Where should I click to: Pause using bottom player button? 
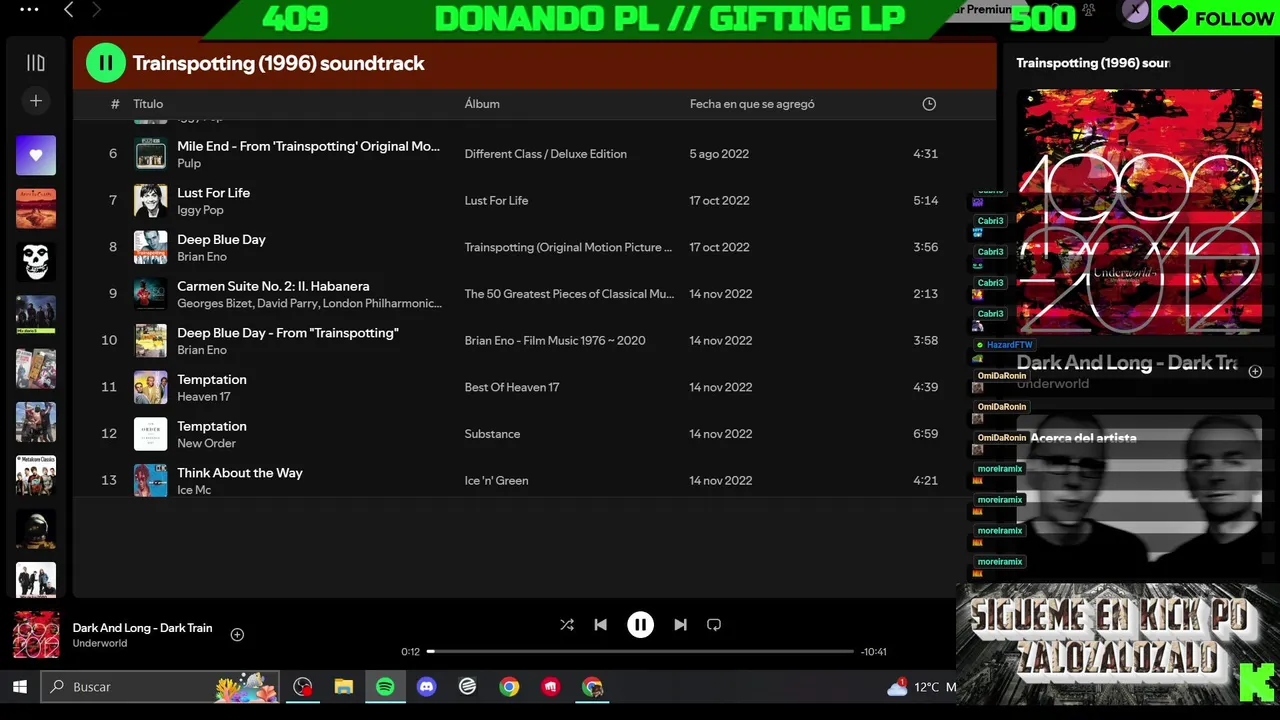tap(640, 625)
